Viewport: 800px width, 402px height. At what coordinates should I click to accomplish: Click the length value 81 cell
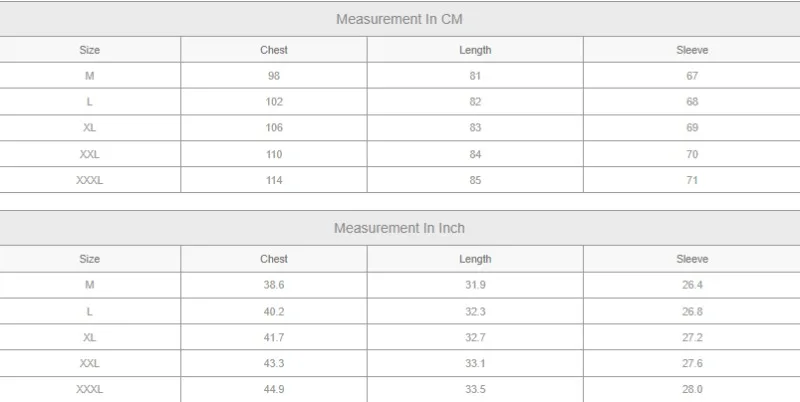pyautogui.click(x=475, y=76)
